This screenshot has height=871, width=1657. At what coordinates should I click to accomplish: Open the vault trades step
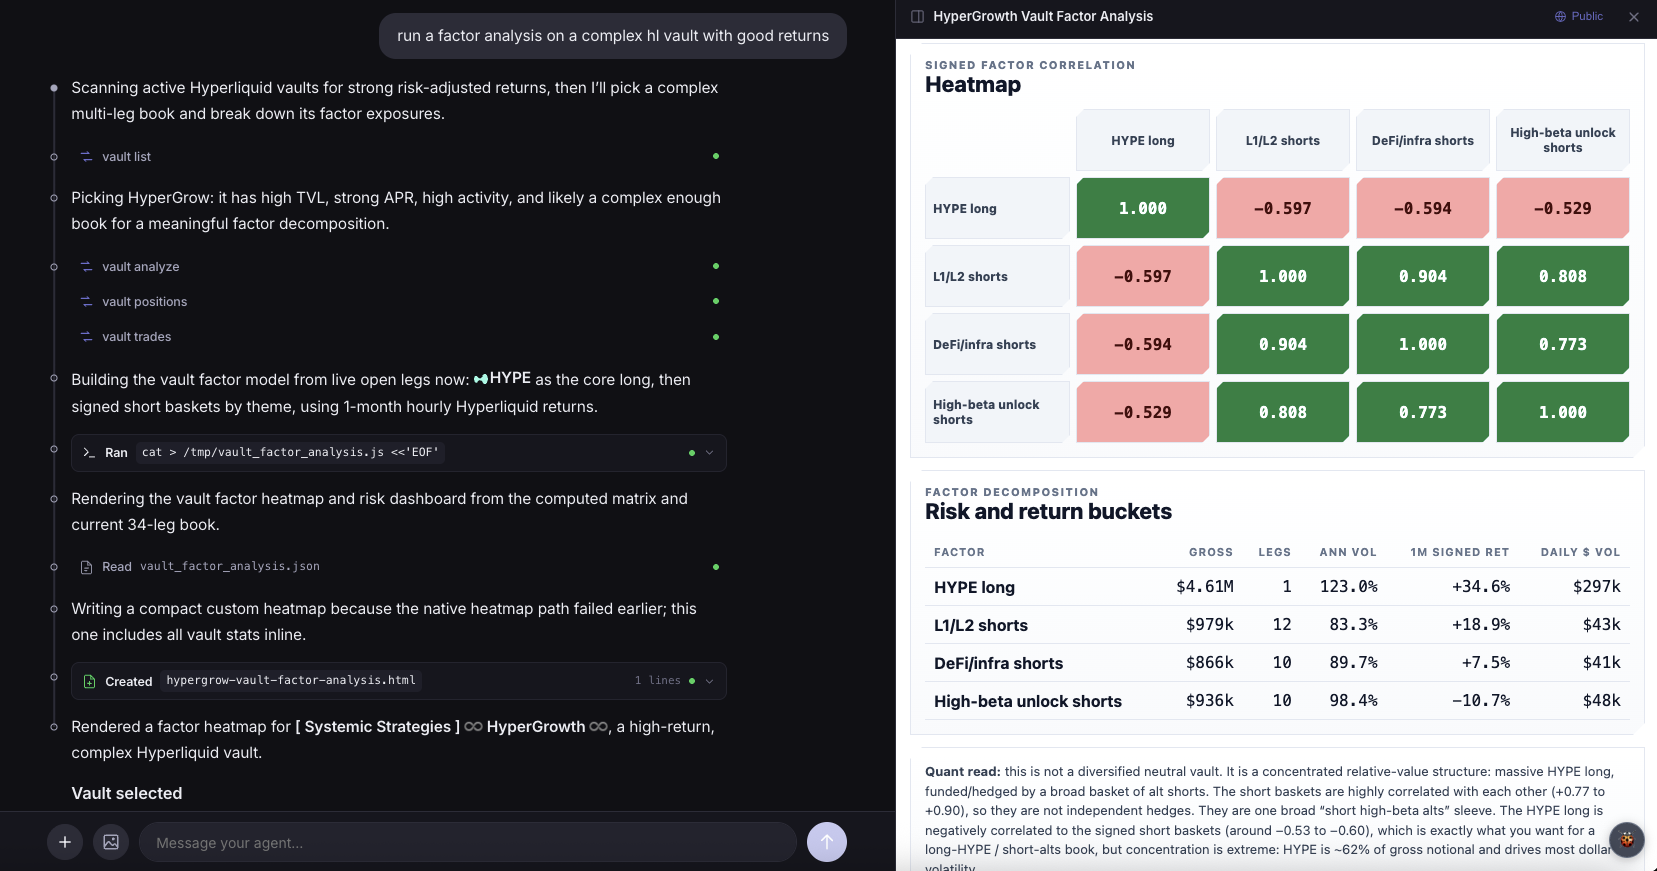coord(136,337)
